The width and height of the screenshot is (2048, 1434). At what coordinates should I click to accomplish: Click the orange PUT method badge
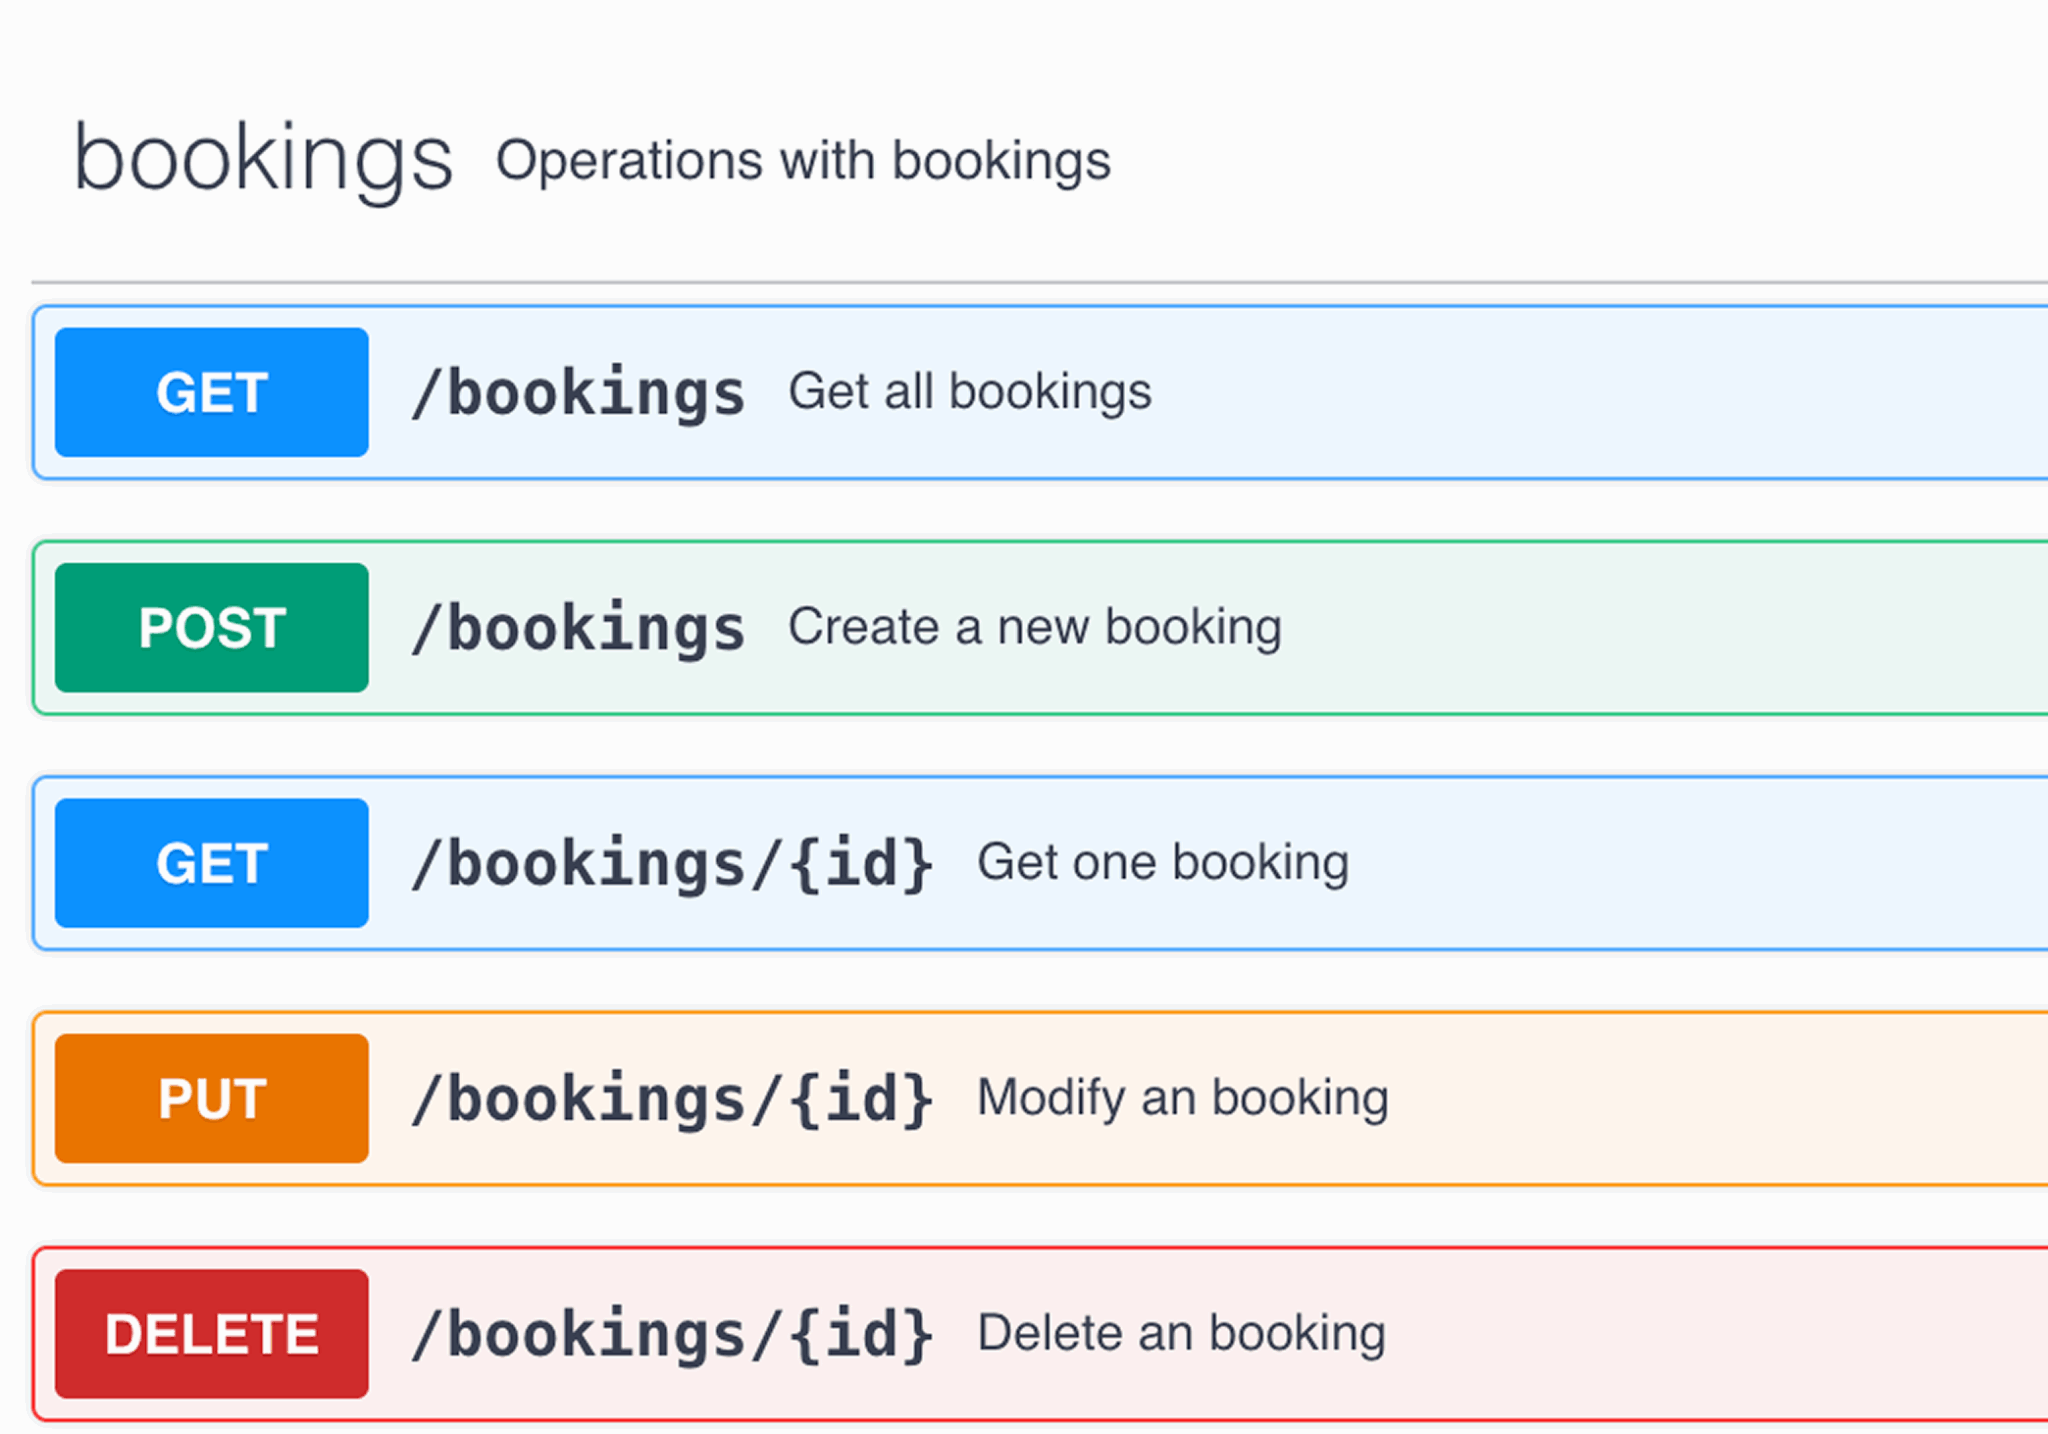[x=211, y=1098]
